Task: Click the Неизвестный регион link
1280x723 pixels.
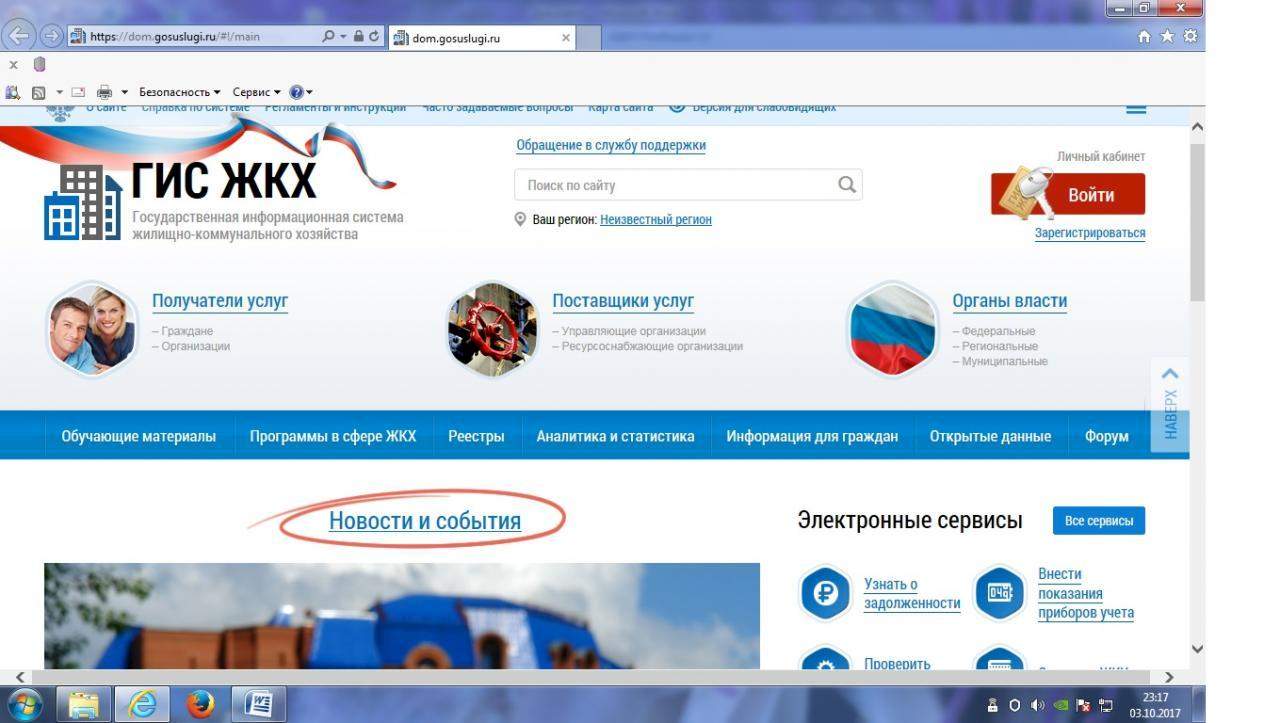Action: coord(656,219)
